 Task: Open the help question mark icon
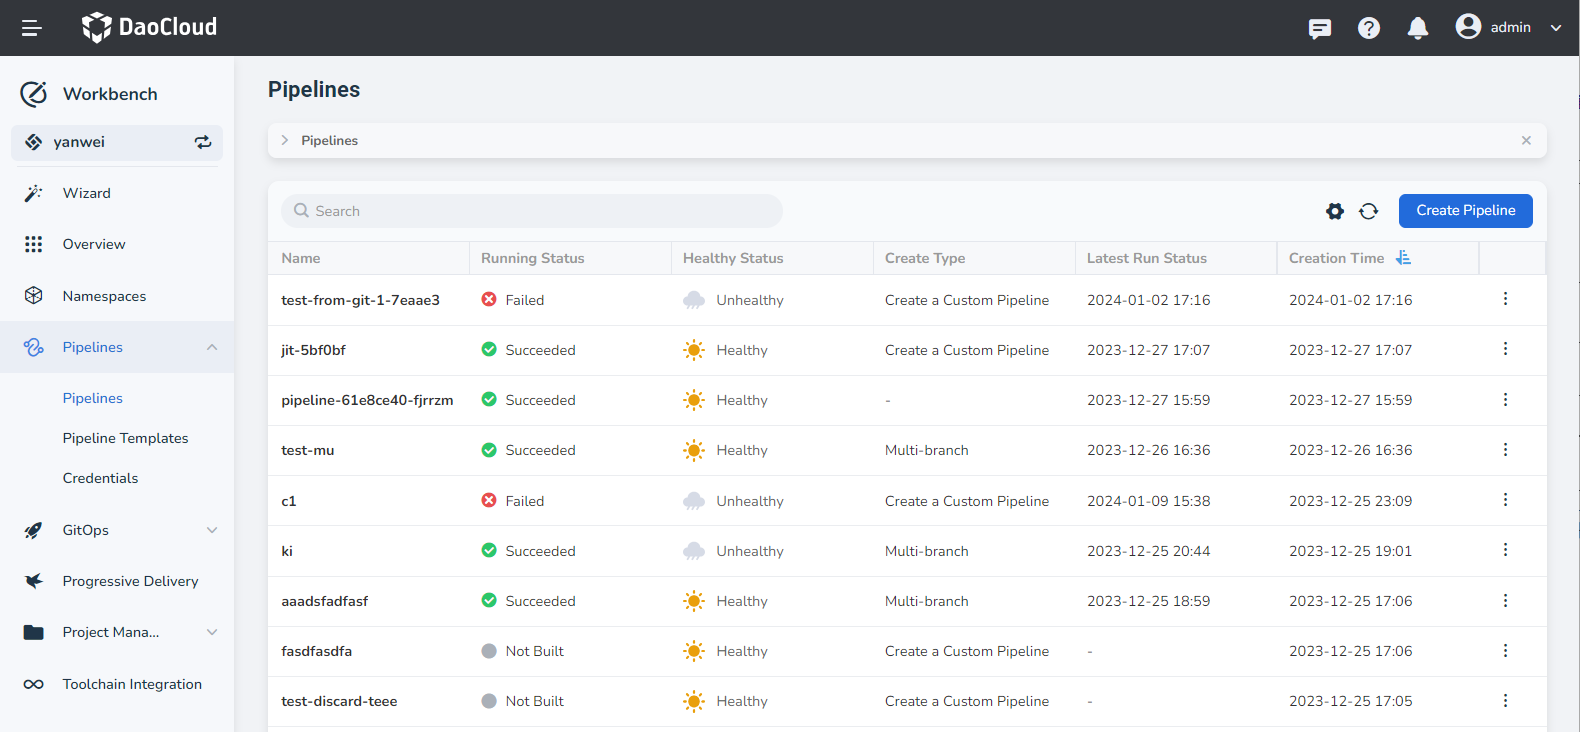(x=1369, y=28)
